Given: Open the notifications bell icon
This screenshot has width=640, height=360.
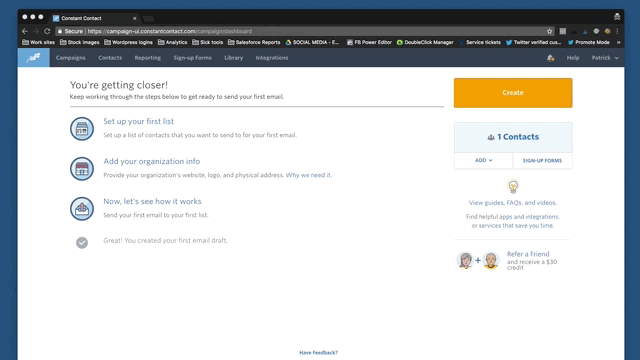Looking at the screenshot, I should click(x=551, y=58).
